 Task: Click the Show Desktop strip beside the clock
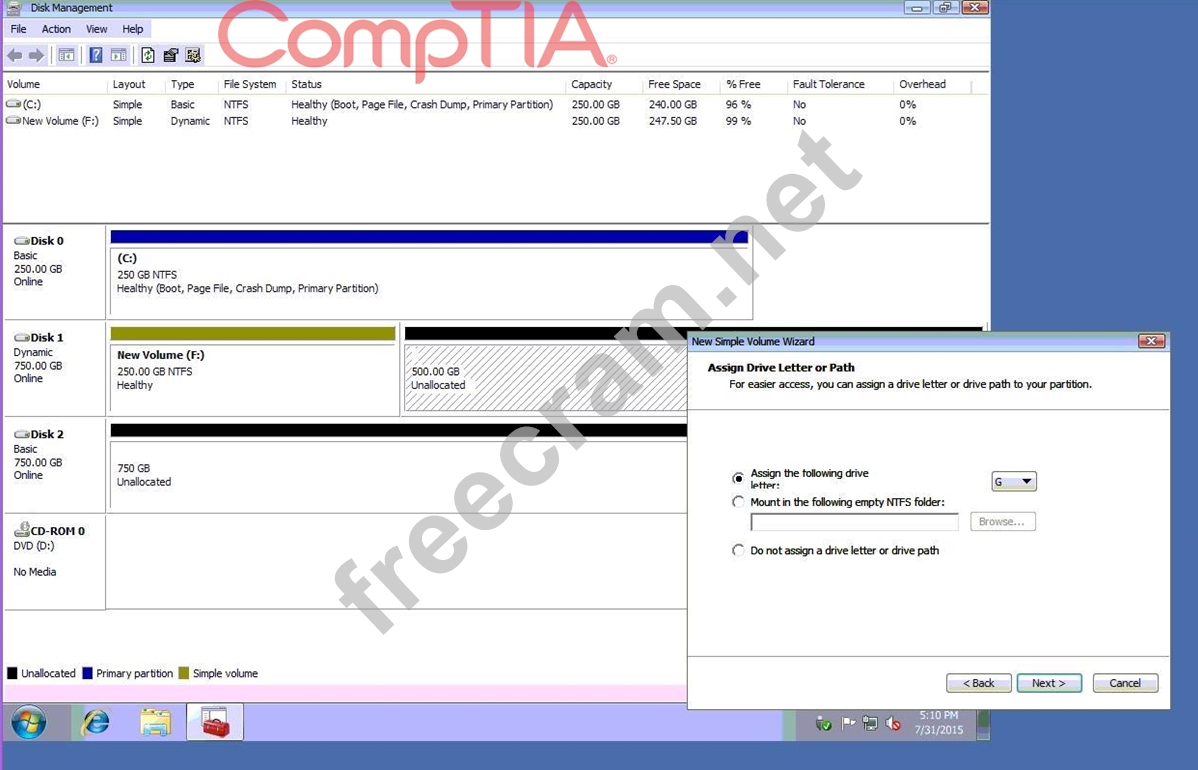pyautogui.click(x=983, y=723)
